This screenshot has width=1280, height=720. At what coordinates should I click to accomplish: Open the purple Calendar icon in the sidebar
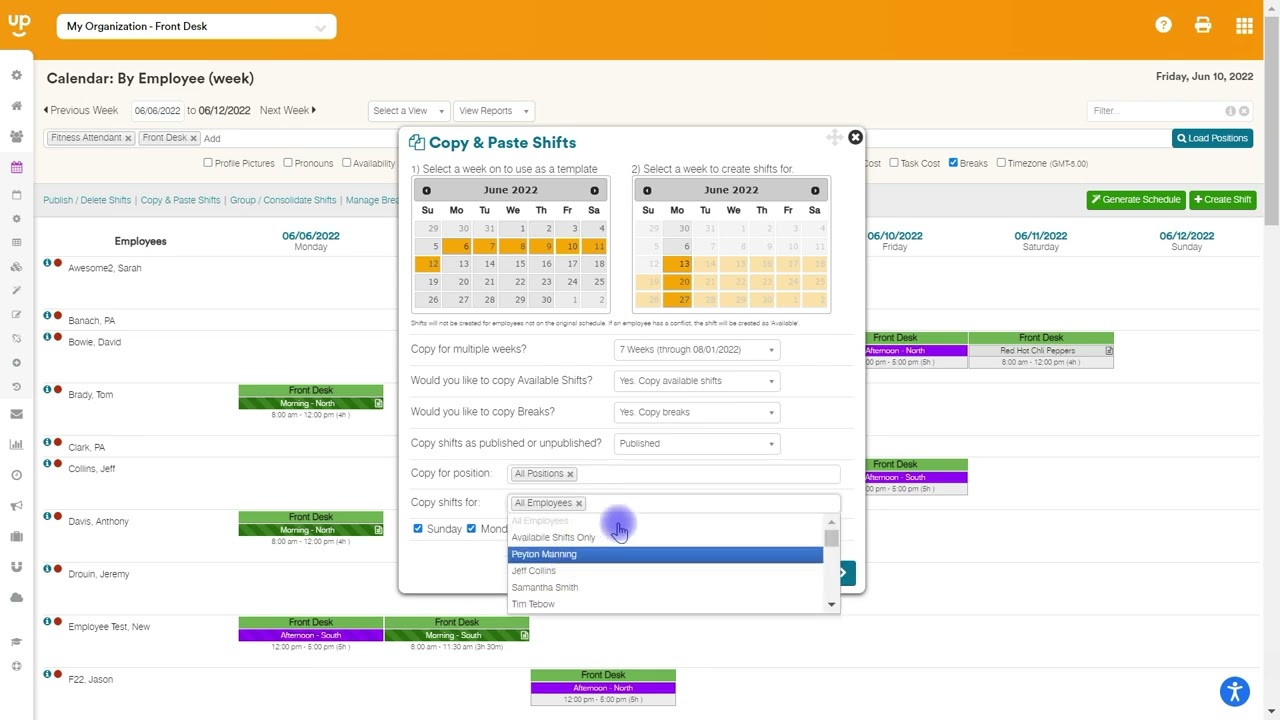click(x=16, y=168)
